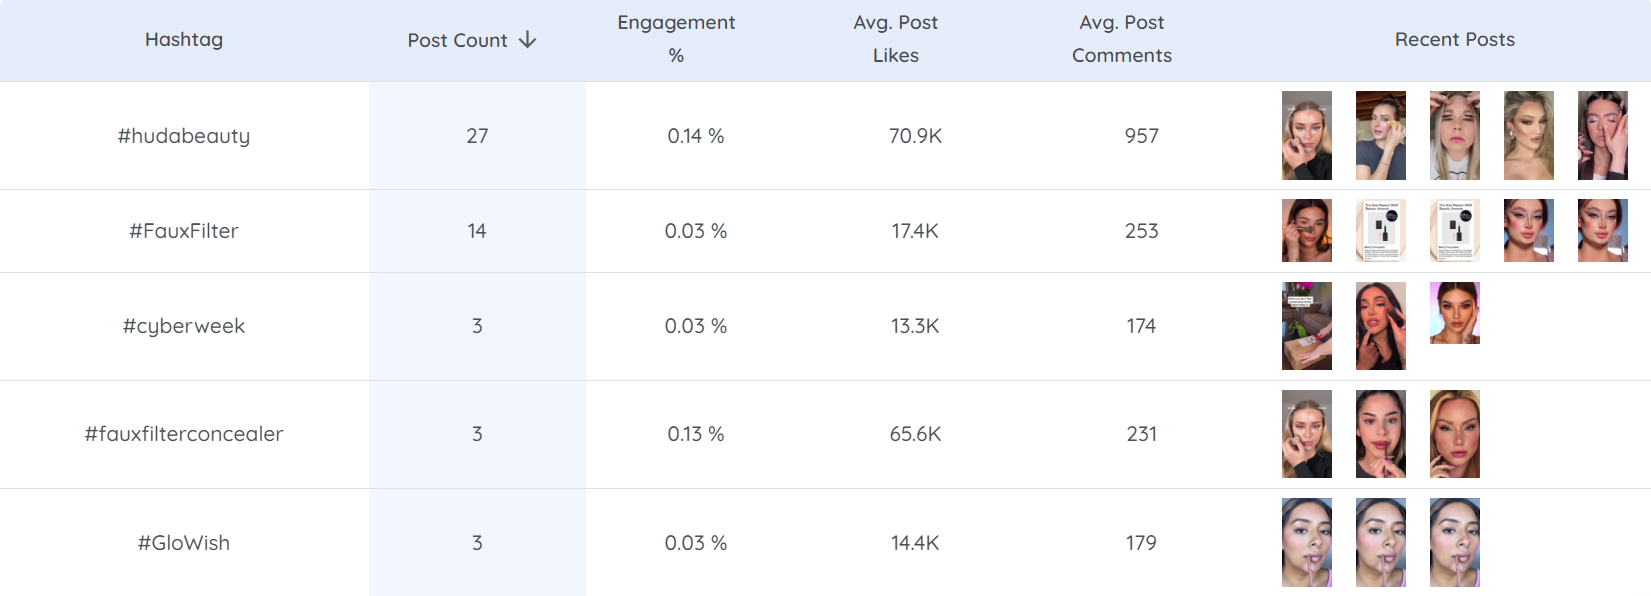The image size is (1651, 596).
Task: Sort by Avg. Post Likes header
Action: (x=895, y=39)
